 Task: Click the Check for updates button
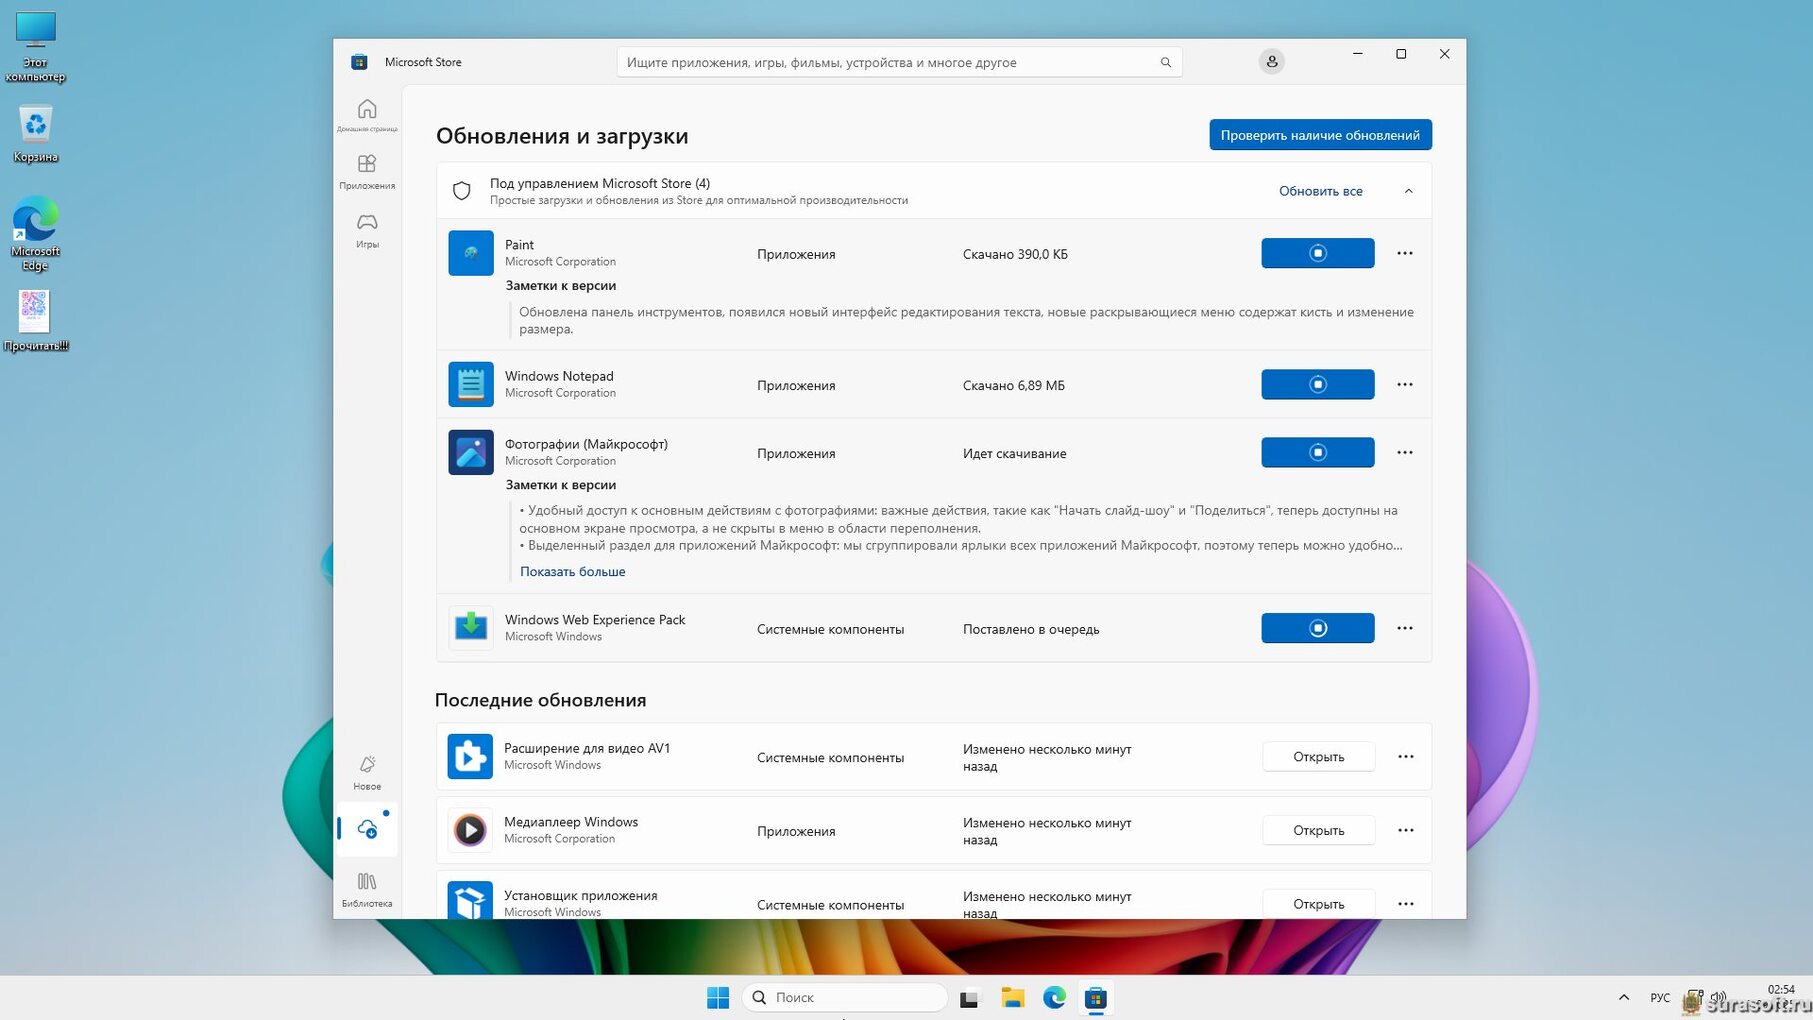click(1319, 135)
